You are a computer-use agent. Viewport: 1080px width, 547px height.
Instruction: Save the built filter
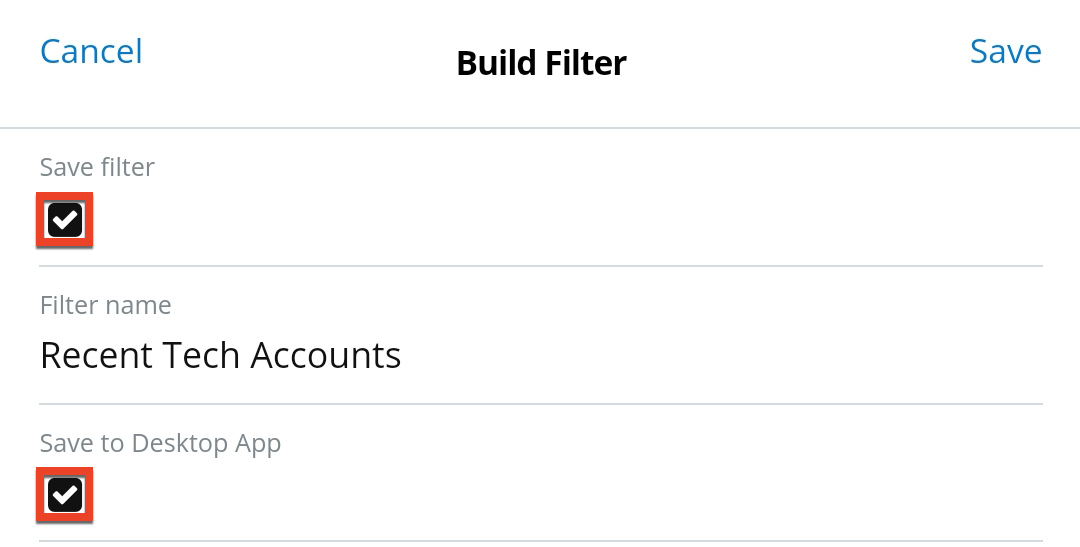(x=1005, y=51)
